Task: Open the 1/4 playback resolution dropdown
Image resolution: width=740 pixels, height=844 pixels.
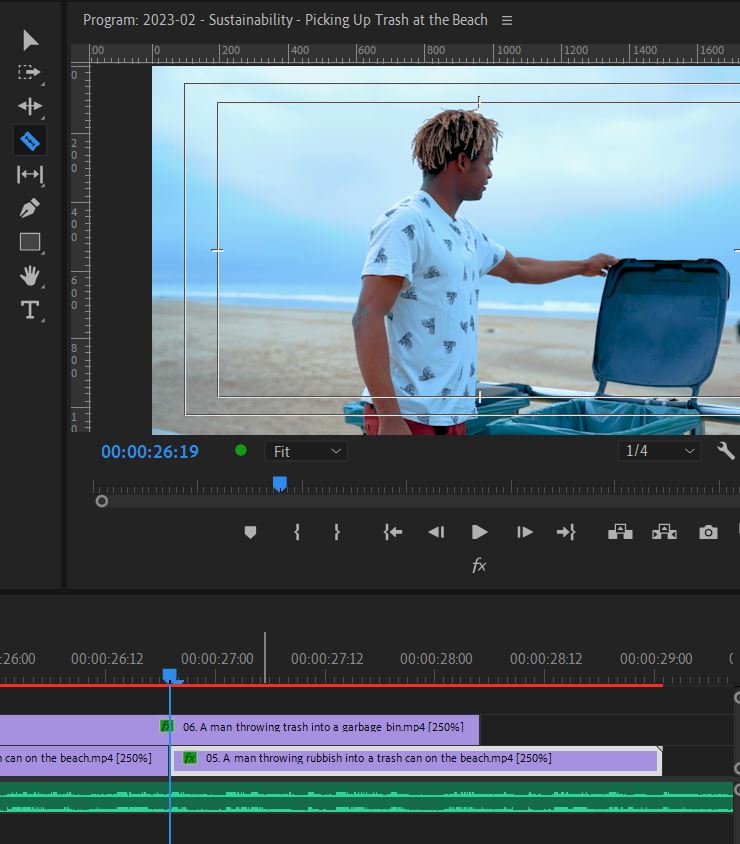Action: [659, 451]
